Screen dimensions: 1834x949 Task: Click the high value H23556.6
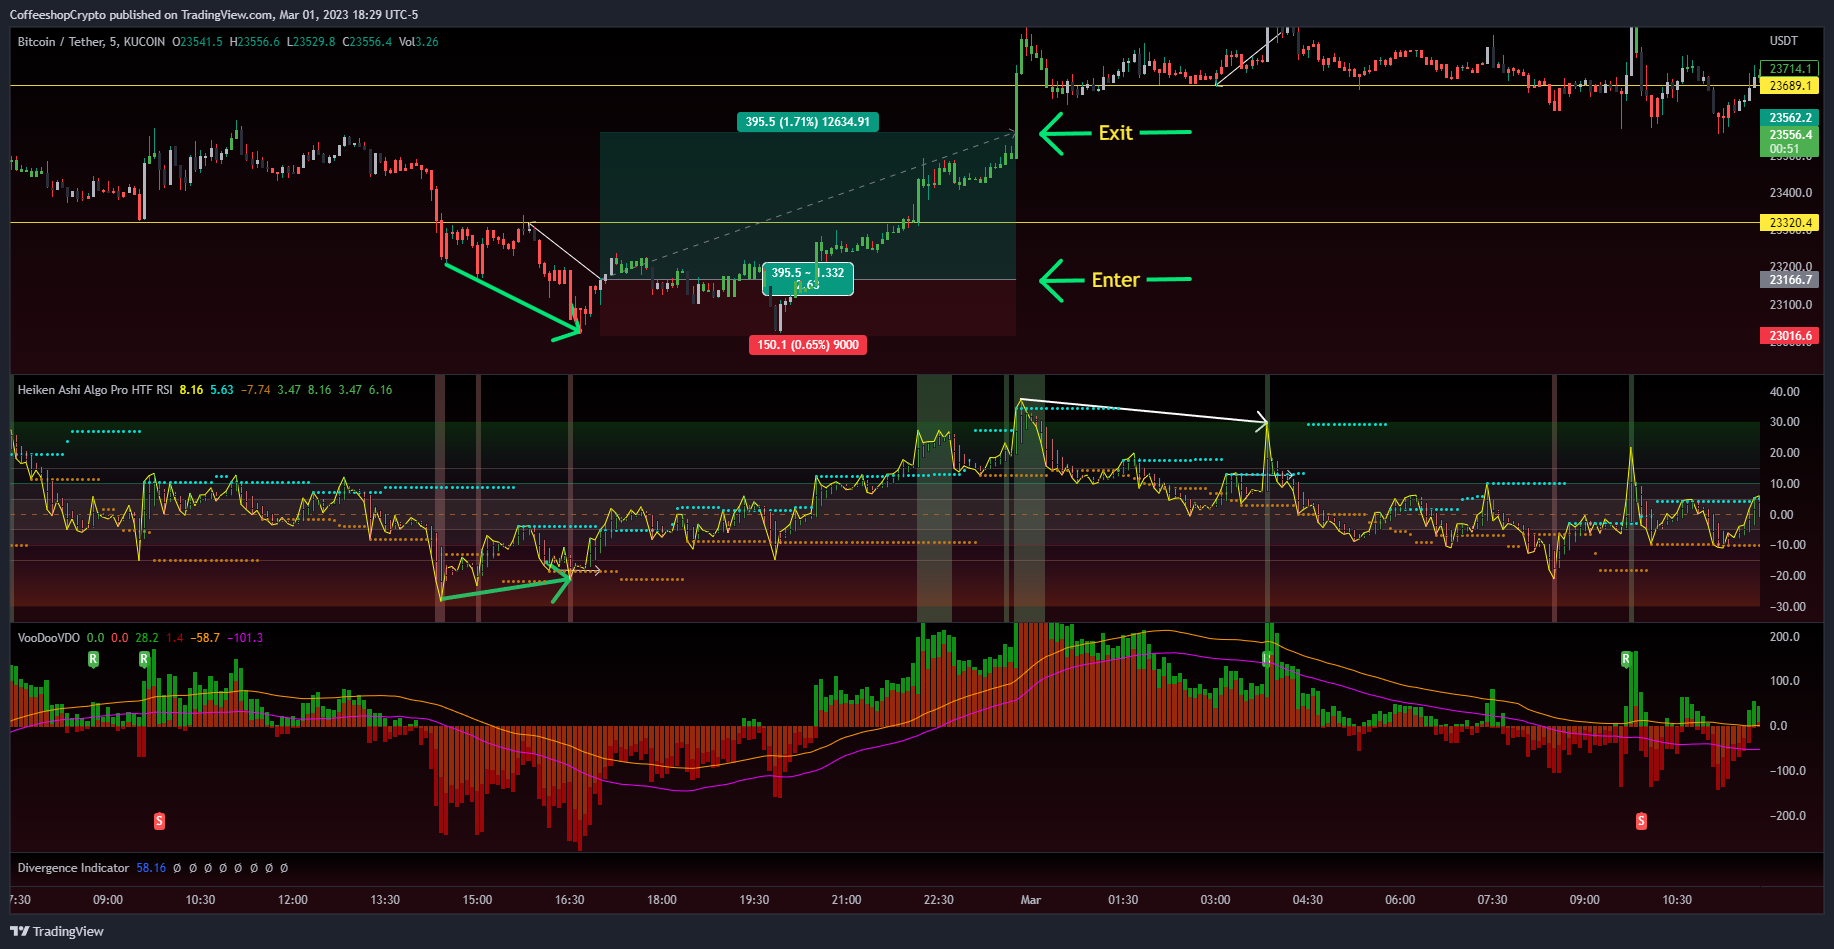tap(255, 42)
